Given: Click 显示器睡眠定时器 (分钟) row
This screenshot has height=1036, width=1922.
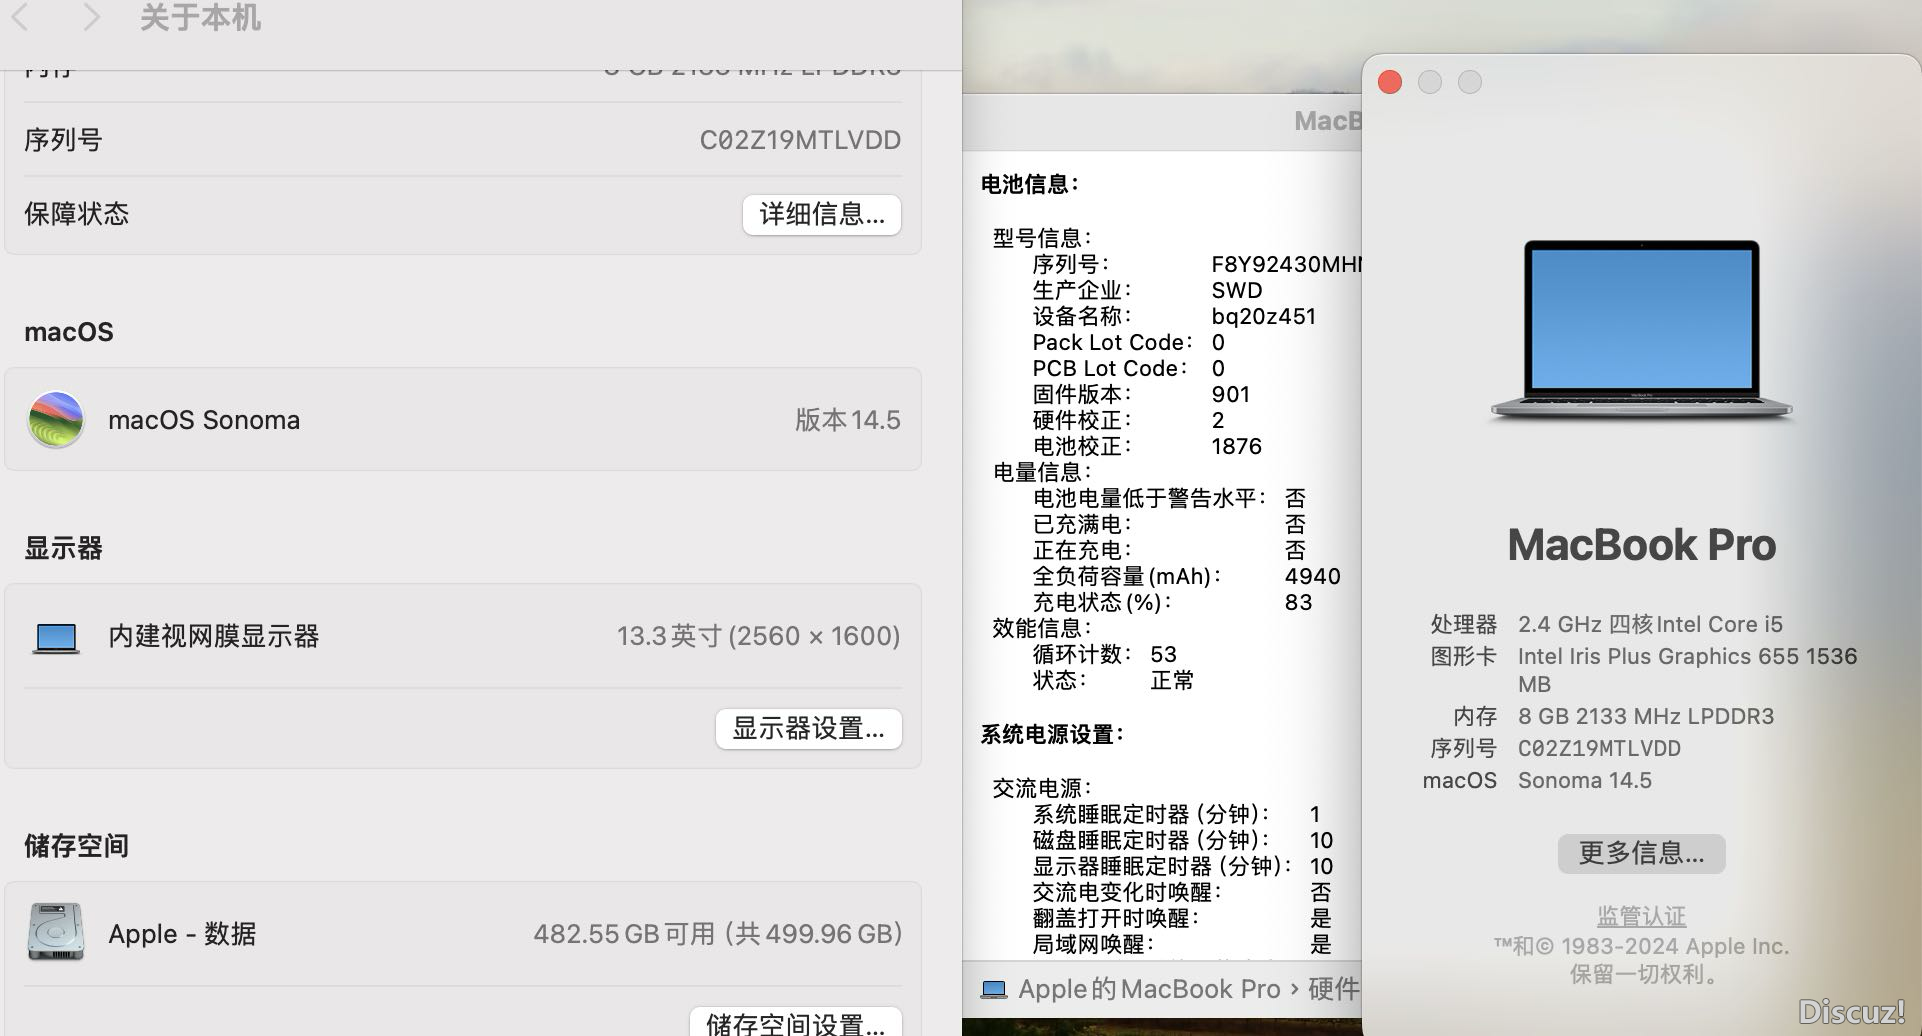Looking at the screenshot, I should click(1183, 866).
